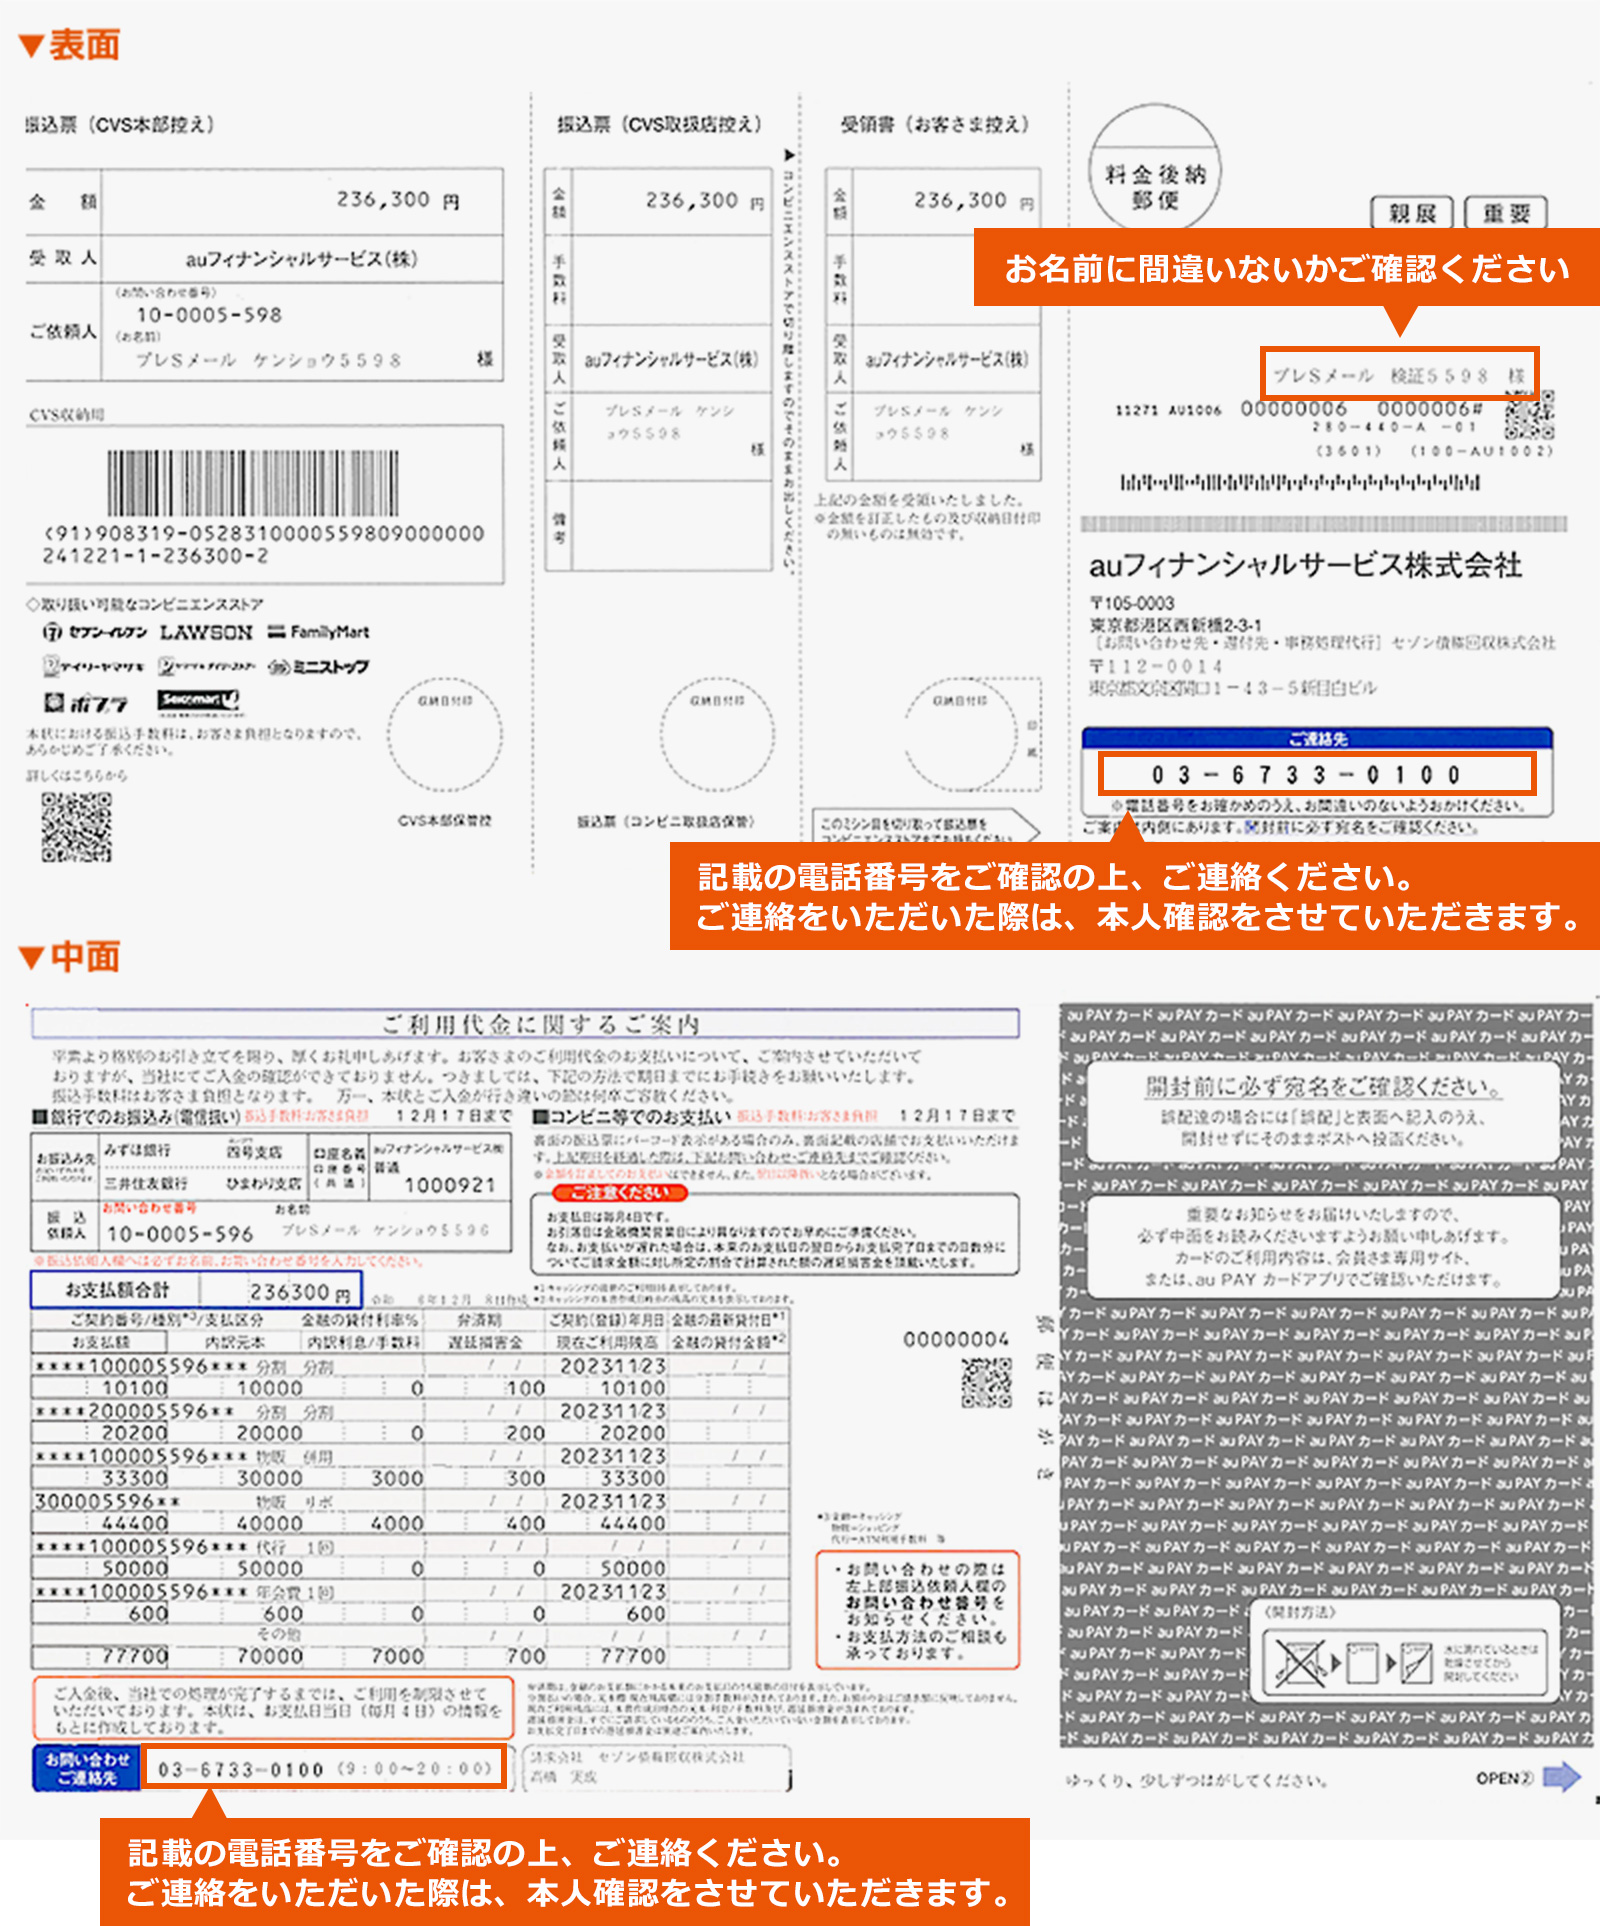Viewport: 1600px width, 1926px height.
Task: Click the 236,300 円 amount in the 受領書
Action: 973,201
